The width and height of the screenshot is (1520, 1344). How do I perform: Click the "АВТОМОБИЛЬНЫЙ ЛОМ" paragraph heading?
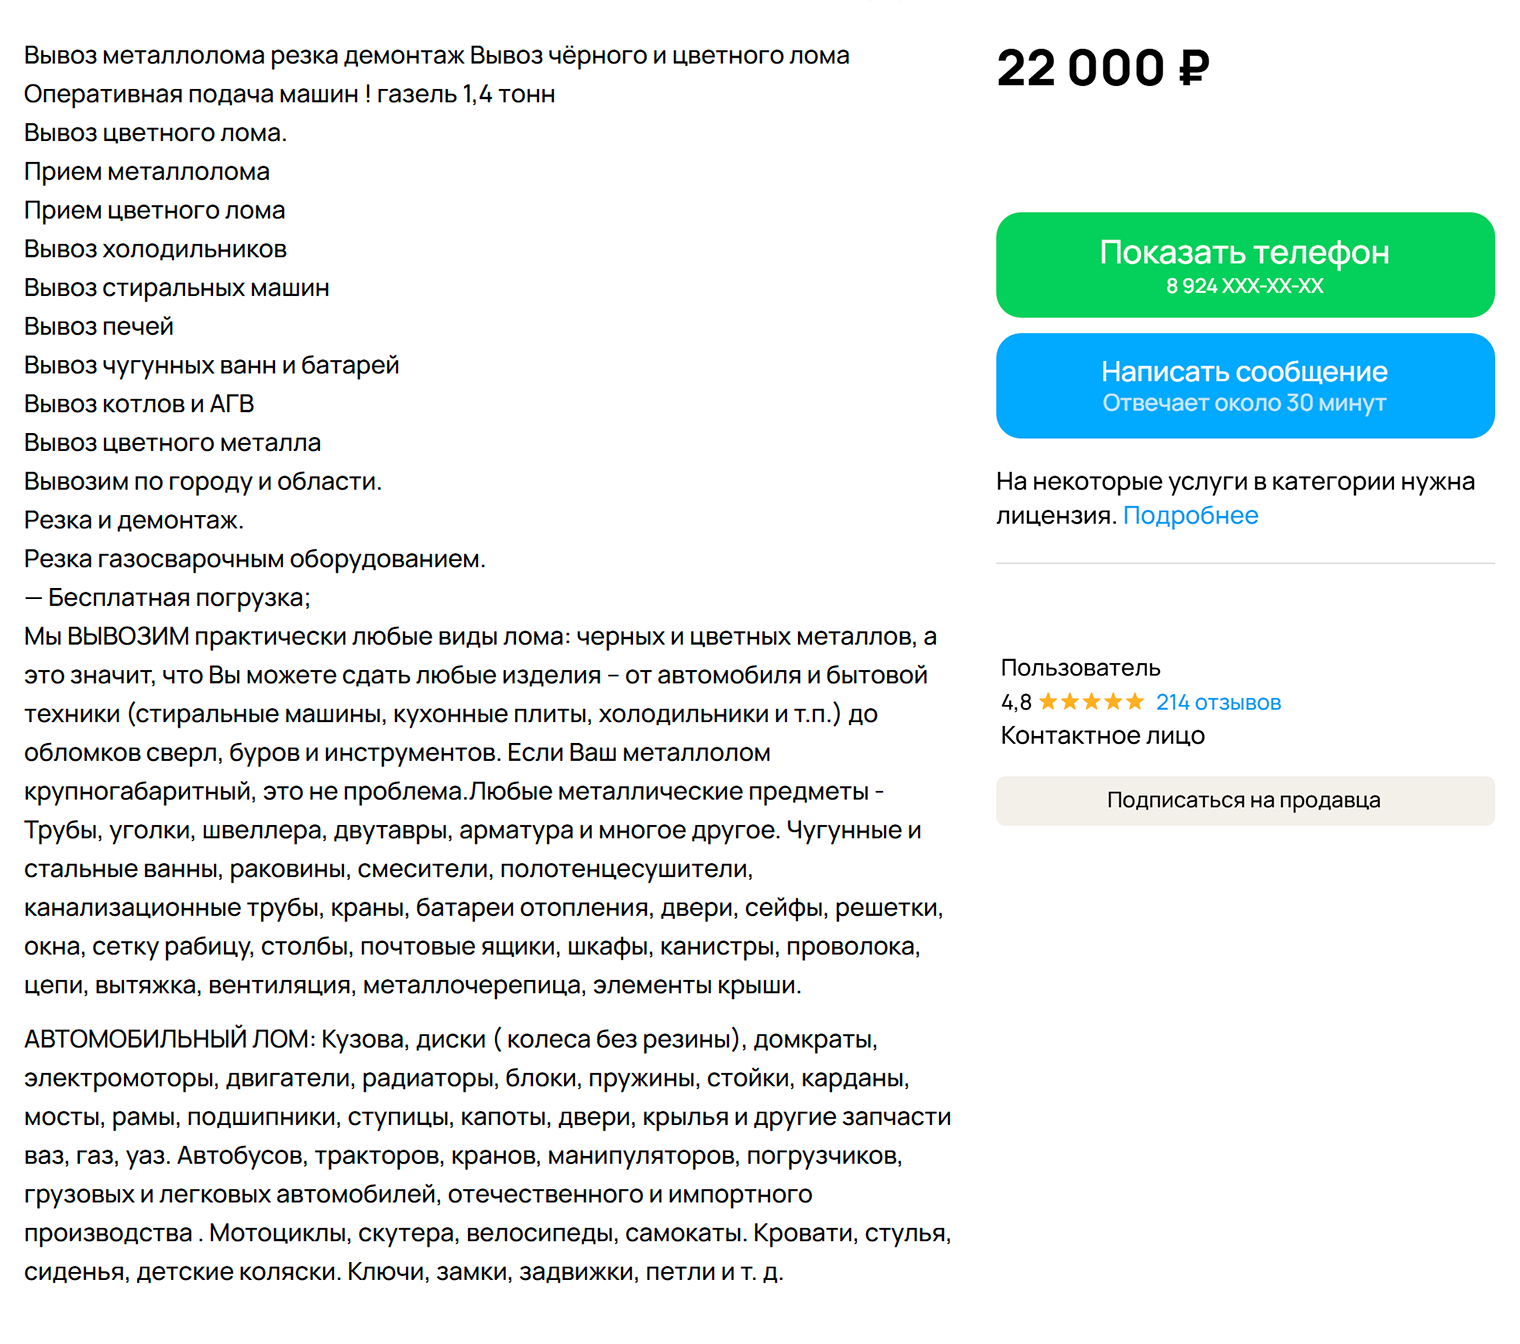click(162, 1039)
